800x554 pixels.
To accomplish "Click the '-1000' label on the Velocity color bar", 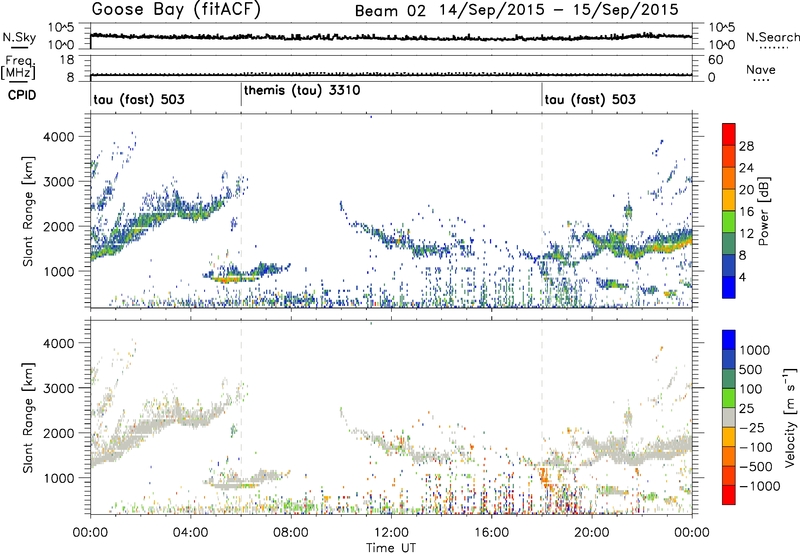I will click(x=759, y=486).
